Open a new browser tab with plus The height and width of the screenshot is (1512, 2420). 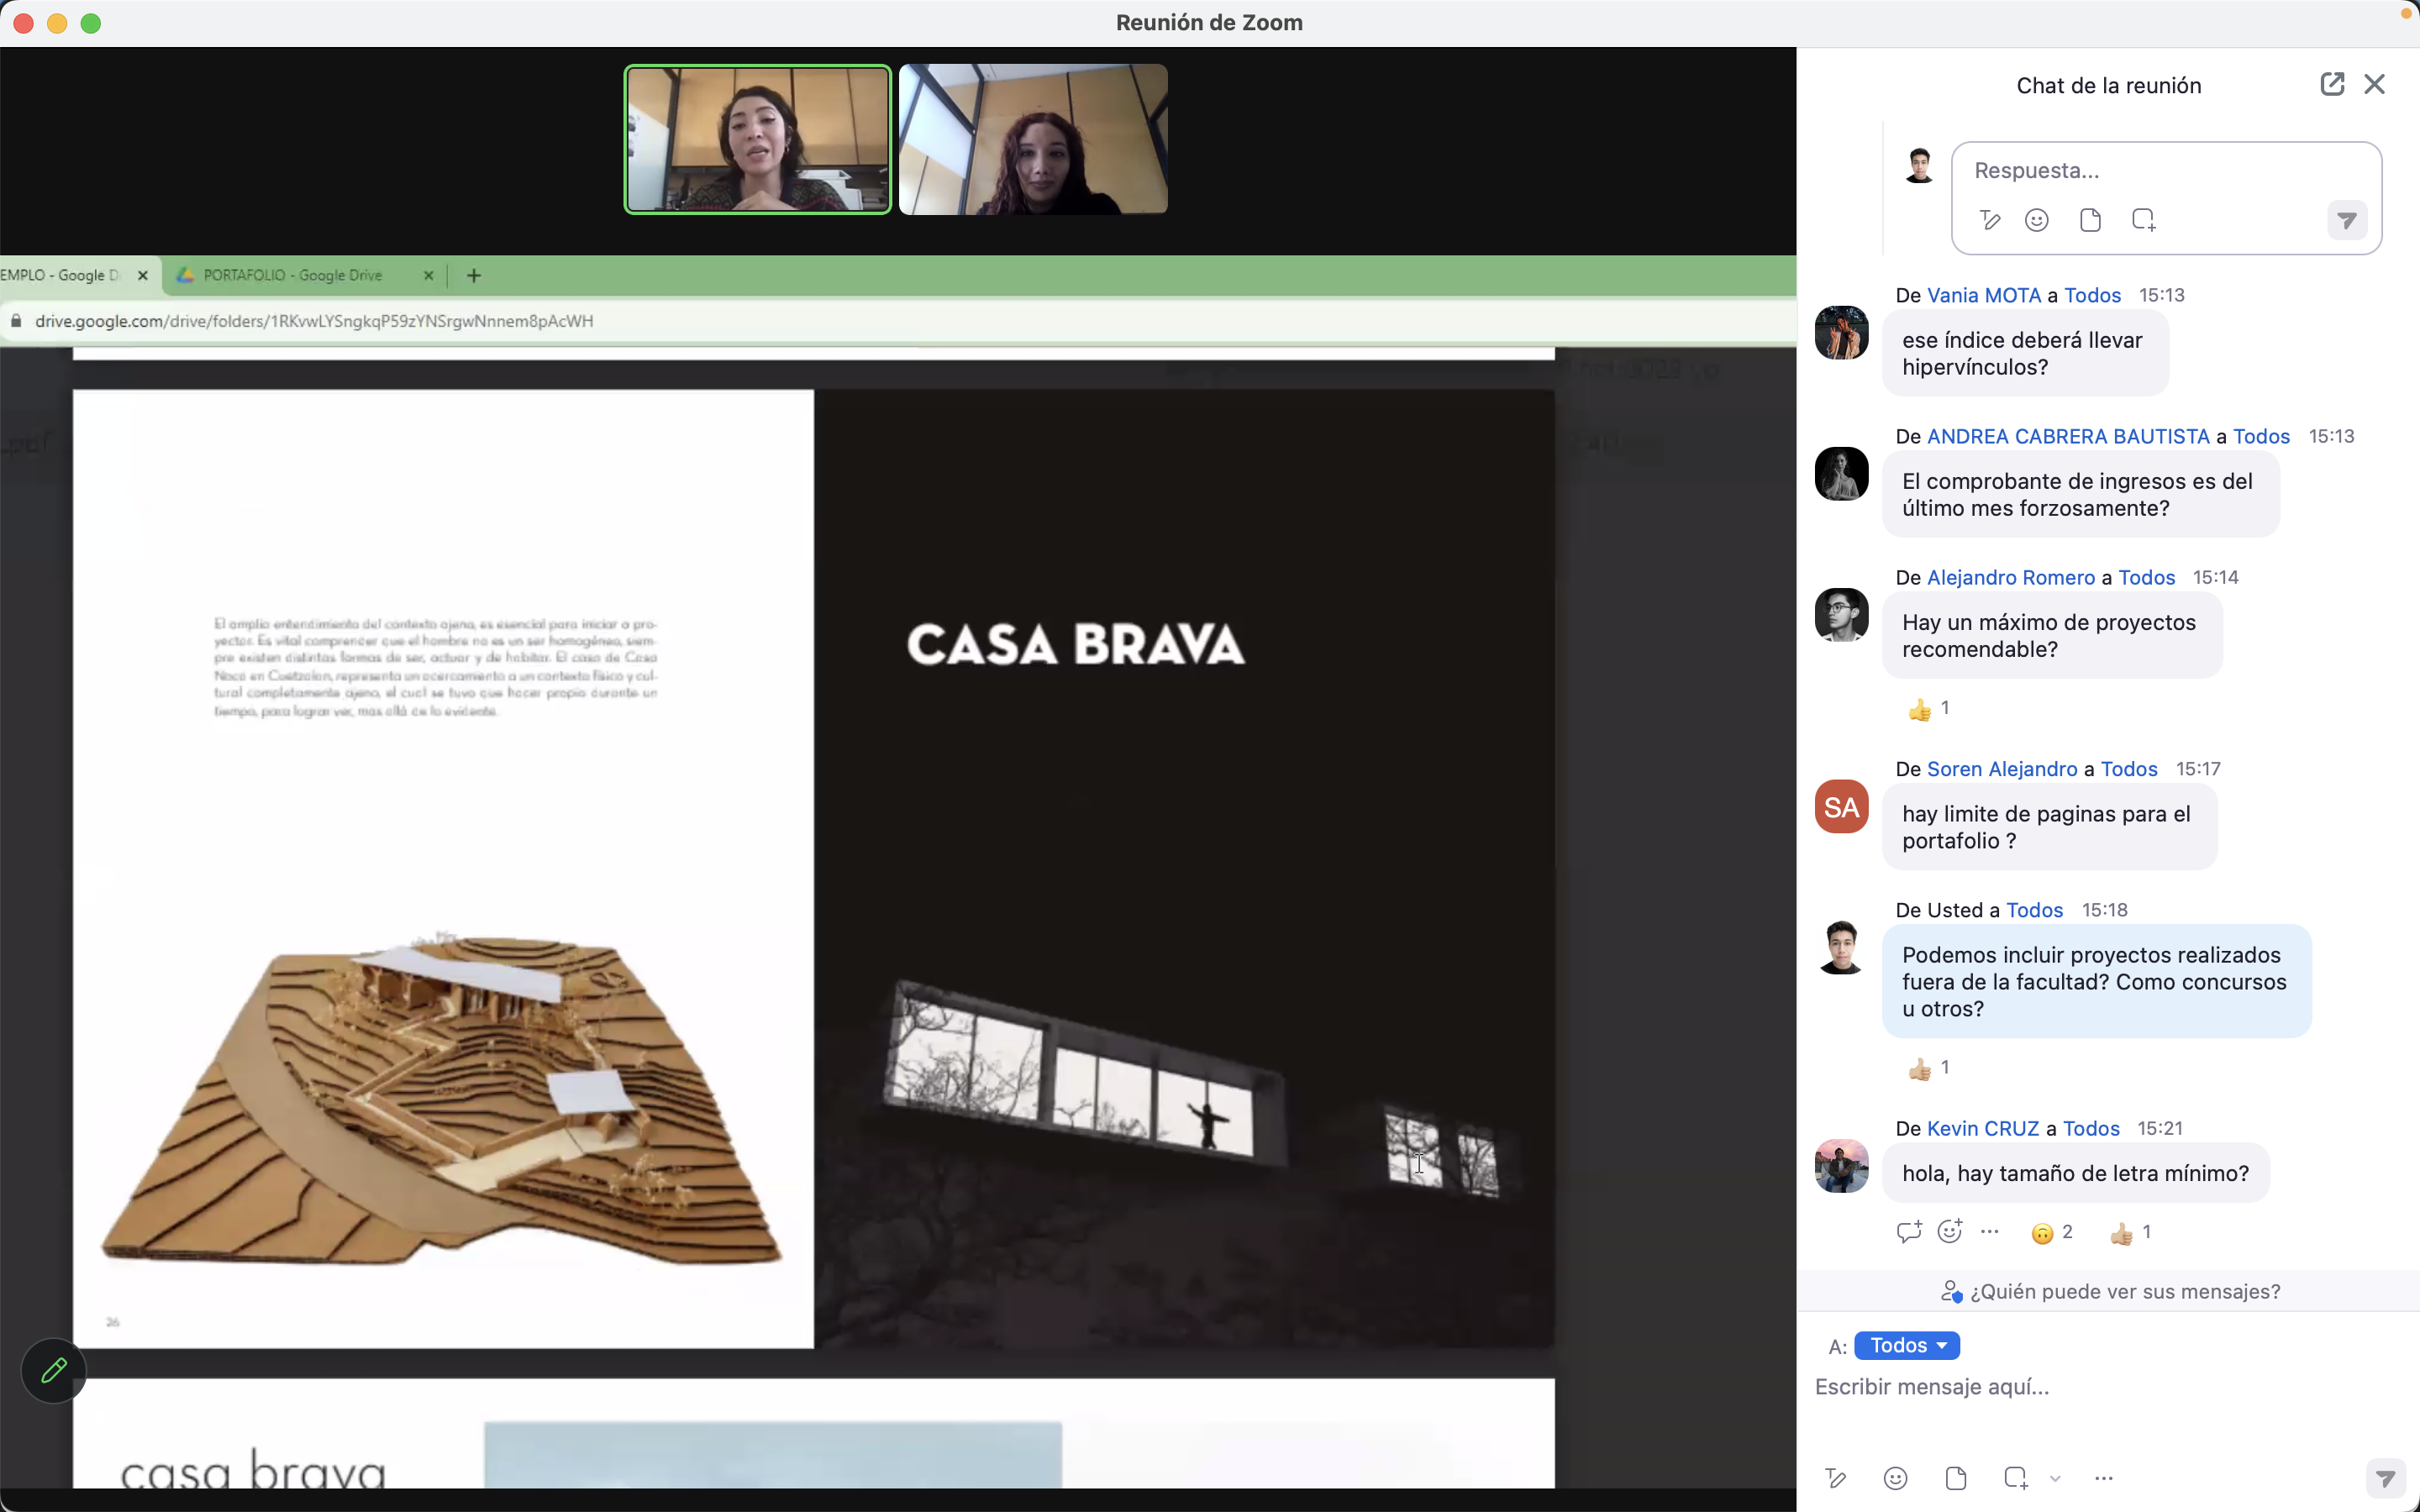(474, 275)
